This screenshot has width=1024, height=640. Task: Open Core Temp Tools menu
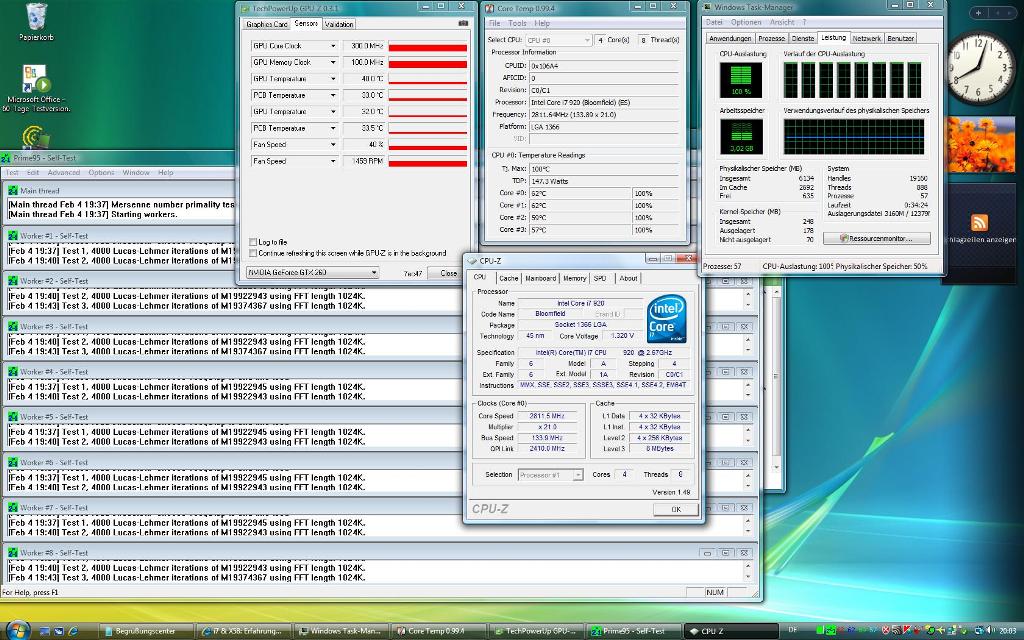coord(517,23)
